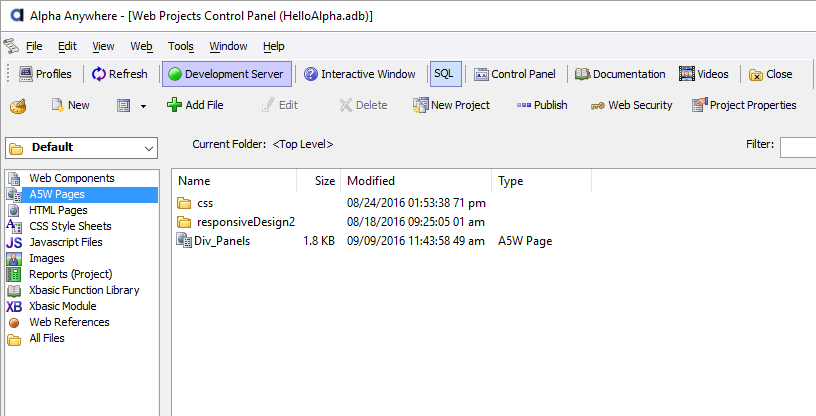816x416 pixels.
Task: Open the View menu
Action: click(103, 46)
